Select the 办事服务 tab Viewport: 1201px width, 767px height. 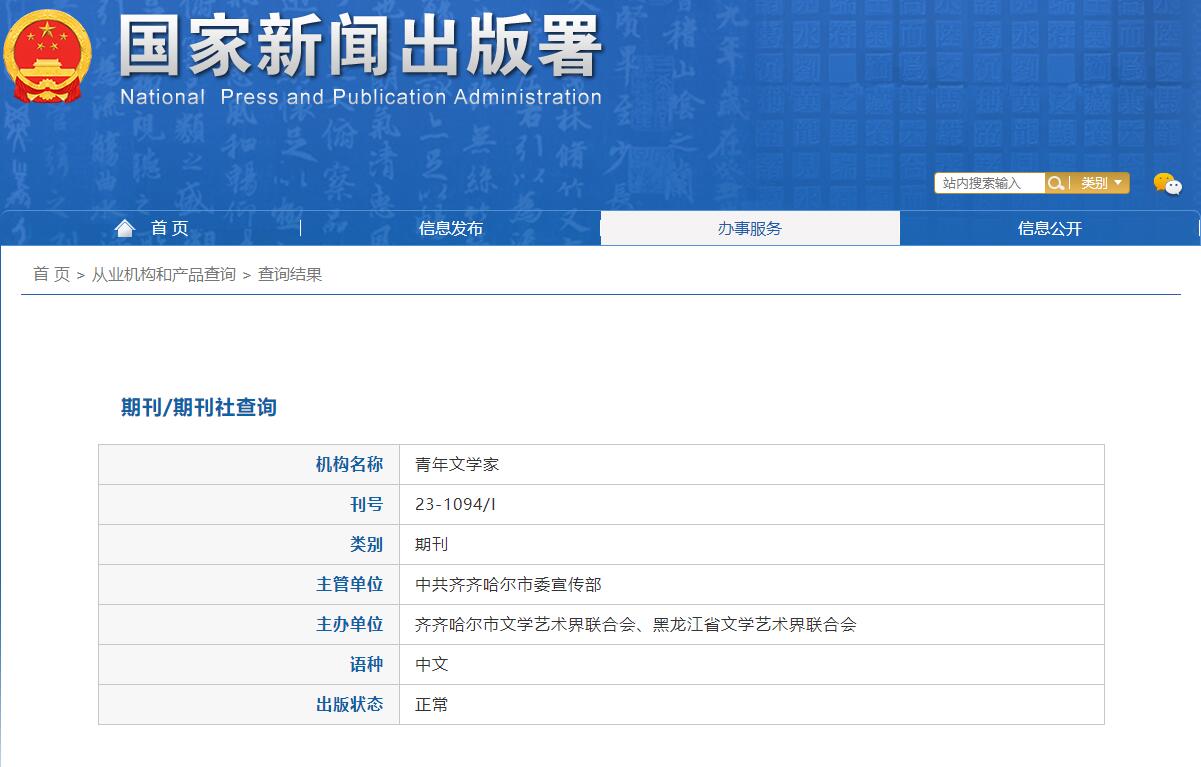click(x=750, y=228)
